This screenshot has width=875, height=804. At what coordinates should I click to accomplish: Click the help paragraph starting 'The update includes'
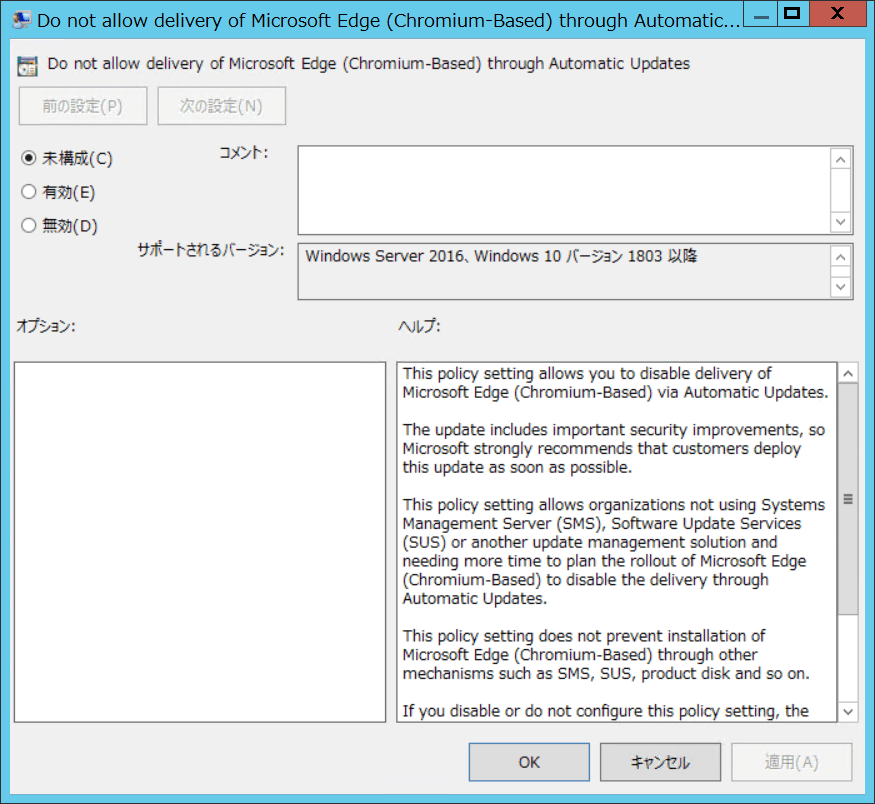pos(614,449)
